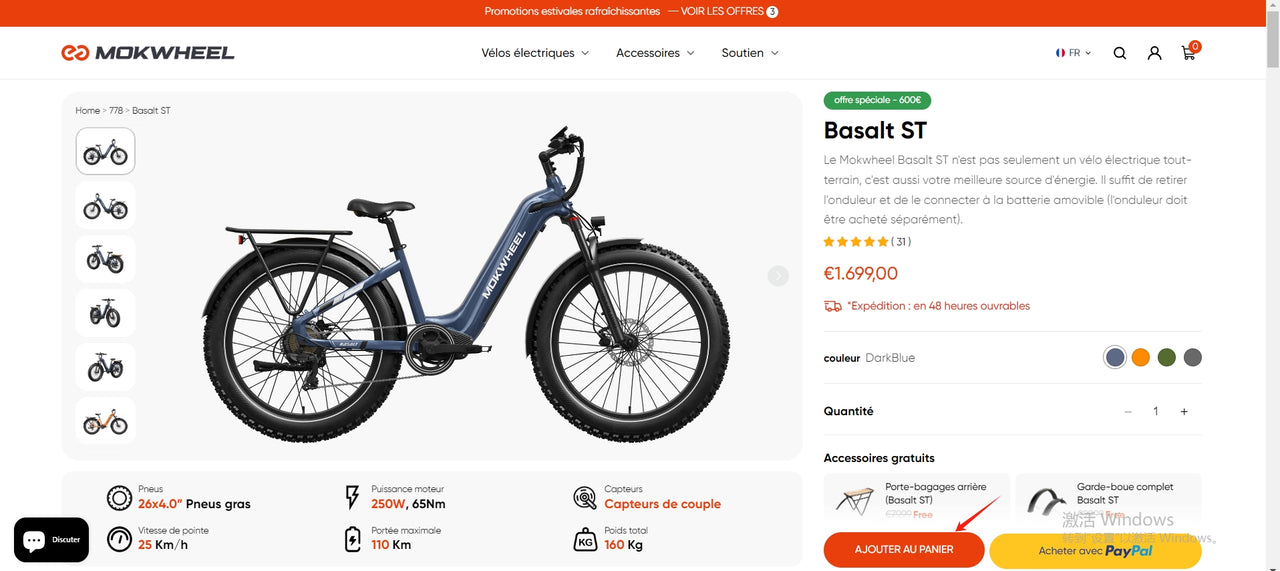Viewport: 1280px width, 571px height.
Task: Go to next product image arrow
Action: 778,276
